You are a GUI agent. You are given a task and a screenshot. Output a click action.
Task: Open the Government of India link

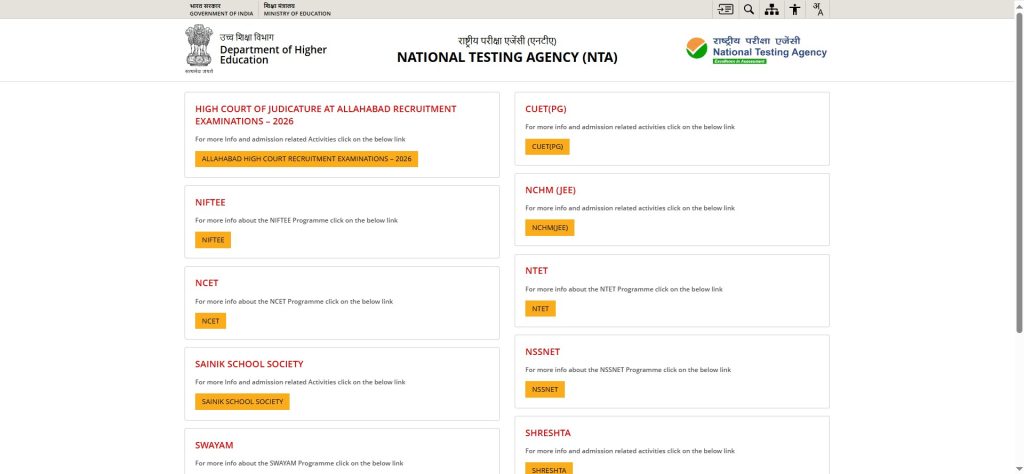[221, 9]
